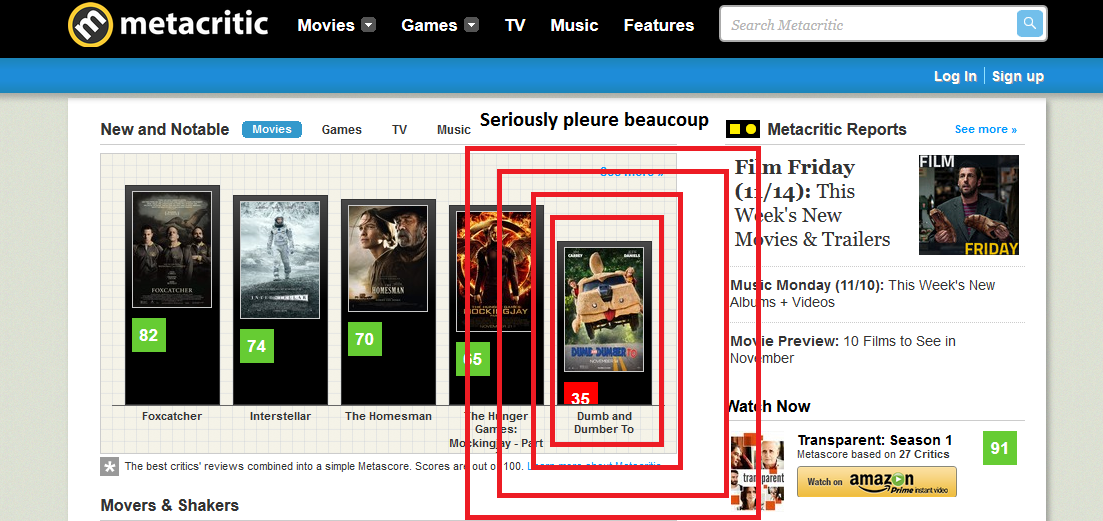
Task: Click The Homesman title link
Action: click(x=388, y=416)
